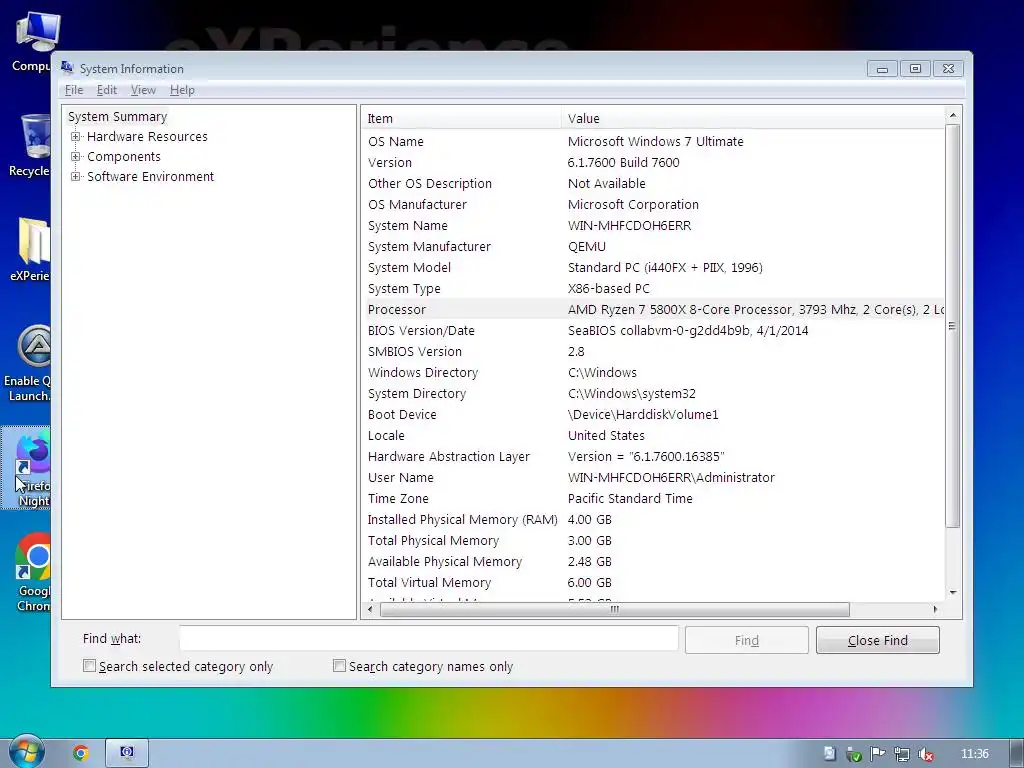Open the Help menu

[182, 90]
